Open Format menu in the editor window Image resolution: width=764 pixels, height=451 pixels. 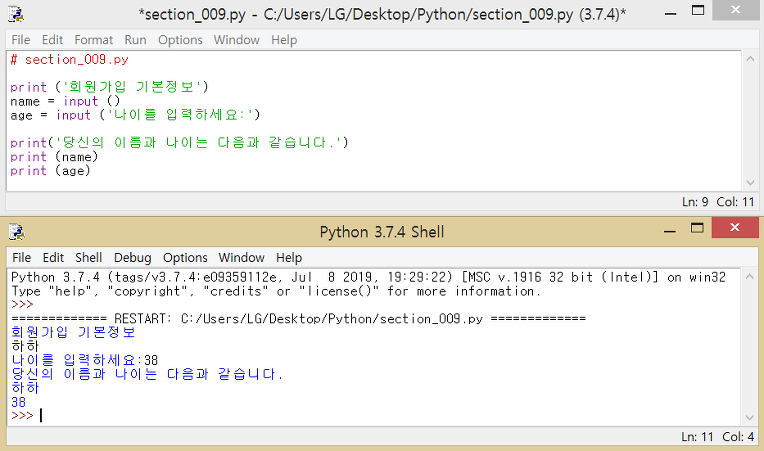pyautogui.click(x=94, y=40)
